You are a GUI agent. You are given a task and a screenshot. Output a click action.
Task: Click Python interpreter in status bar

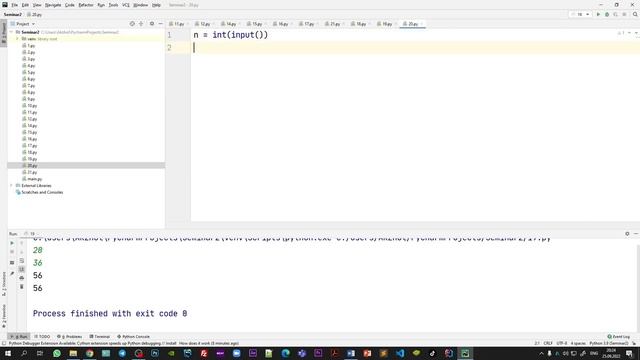[609, 343]
